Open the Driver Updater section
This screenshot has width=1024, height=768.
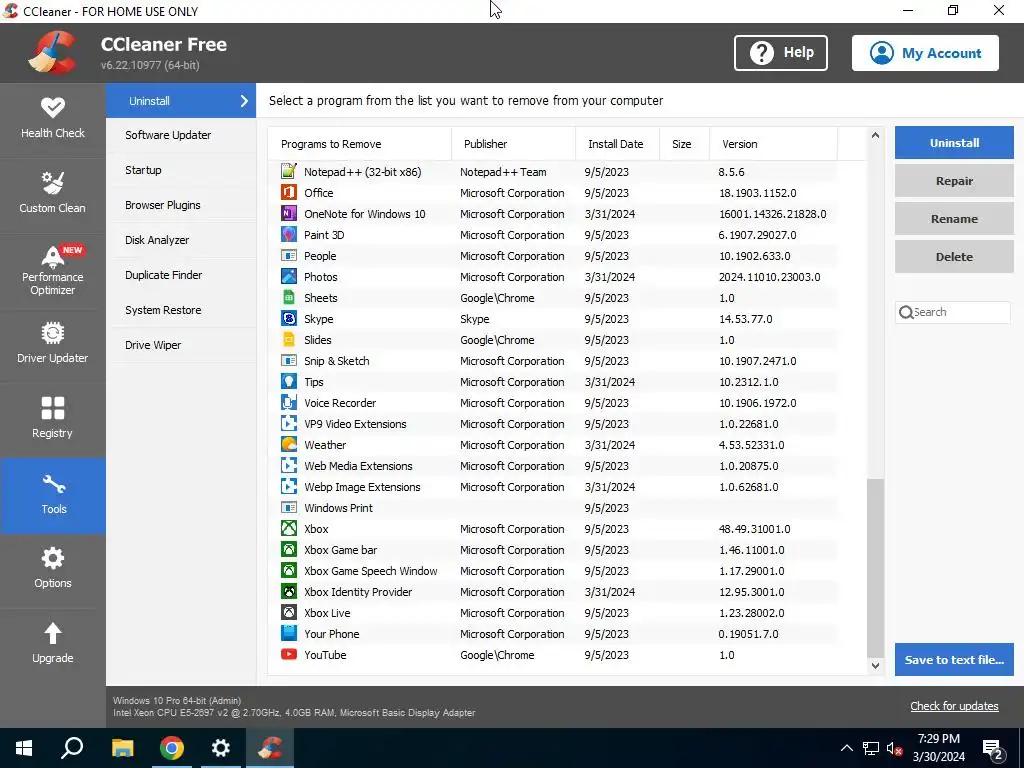(x=52, y=344)
